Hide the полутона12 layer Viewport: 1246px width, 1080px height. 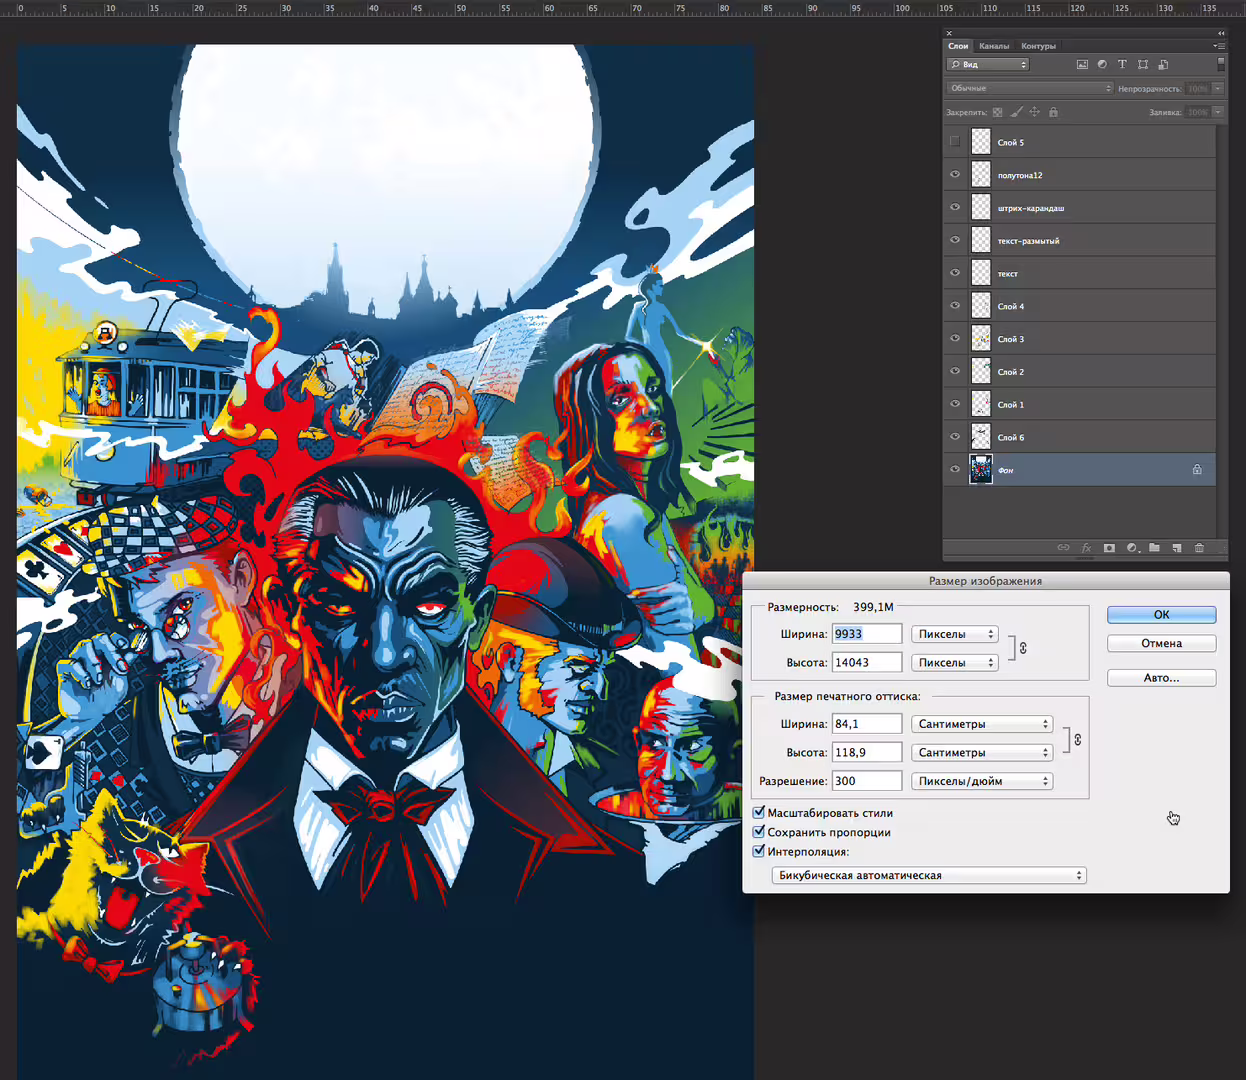click(955, 174)
